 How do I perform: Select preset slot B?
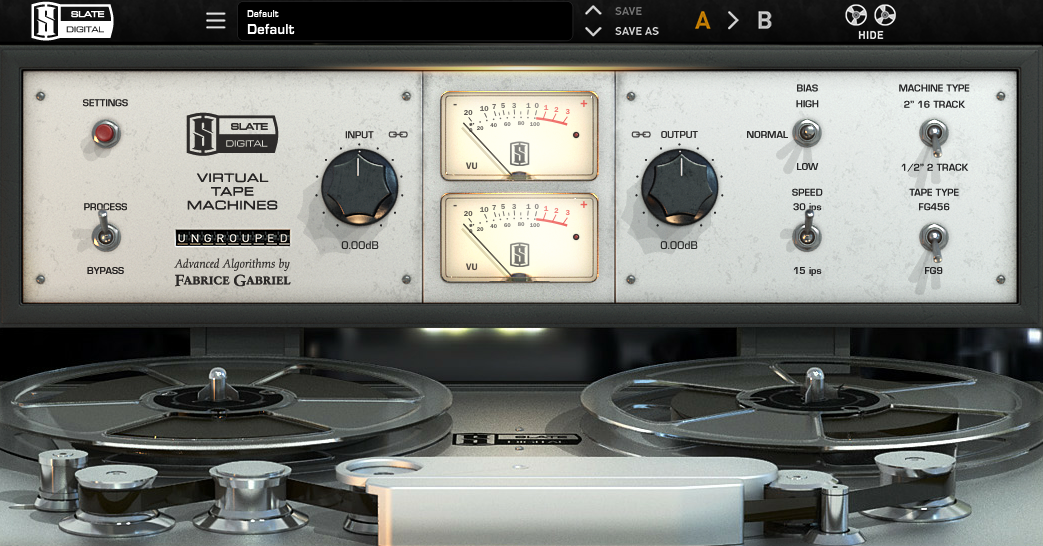click(764, 21)
